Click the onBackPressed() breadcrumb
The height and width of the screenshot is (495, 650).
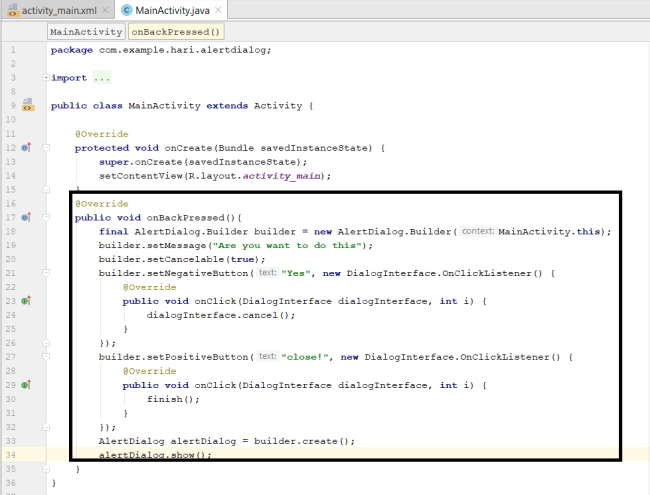176,32
